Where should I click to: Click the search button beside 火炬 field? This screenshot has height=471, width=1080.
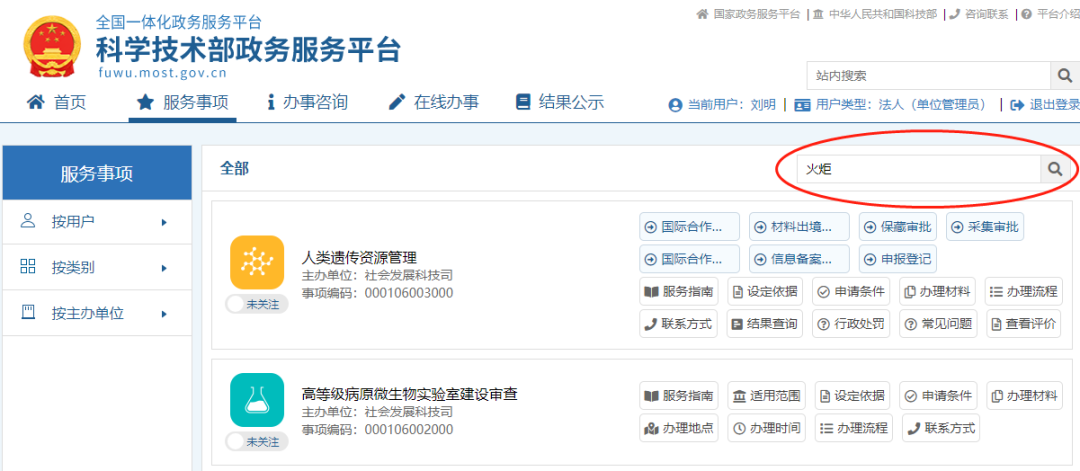[1055, 169]
